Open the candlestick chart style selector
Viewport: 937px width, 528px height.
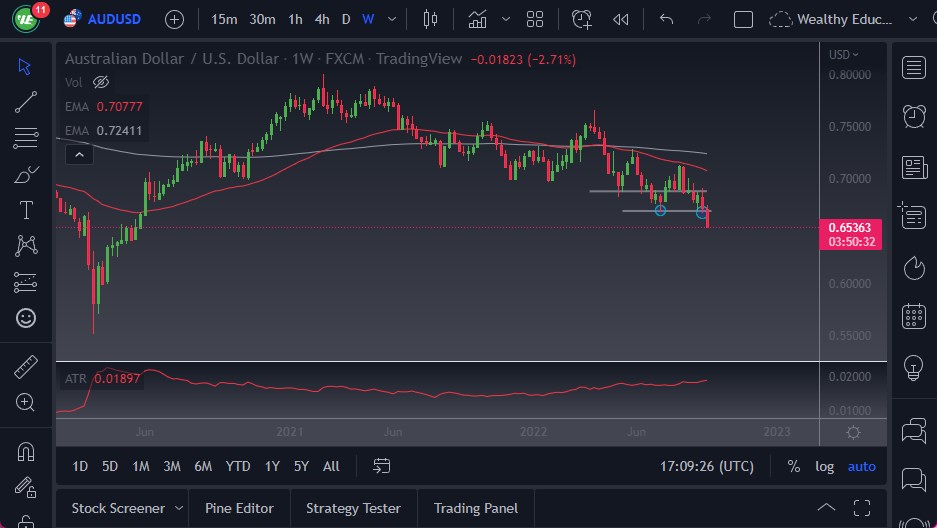click(431, 19)
